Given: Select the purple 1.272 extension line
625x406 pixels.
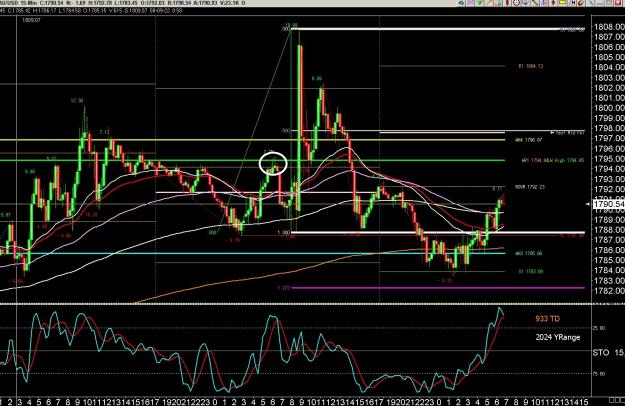Looking at the screenshot, I should tap(438, 288).
